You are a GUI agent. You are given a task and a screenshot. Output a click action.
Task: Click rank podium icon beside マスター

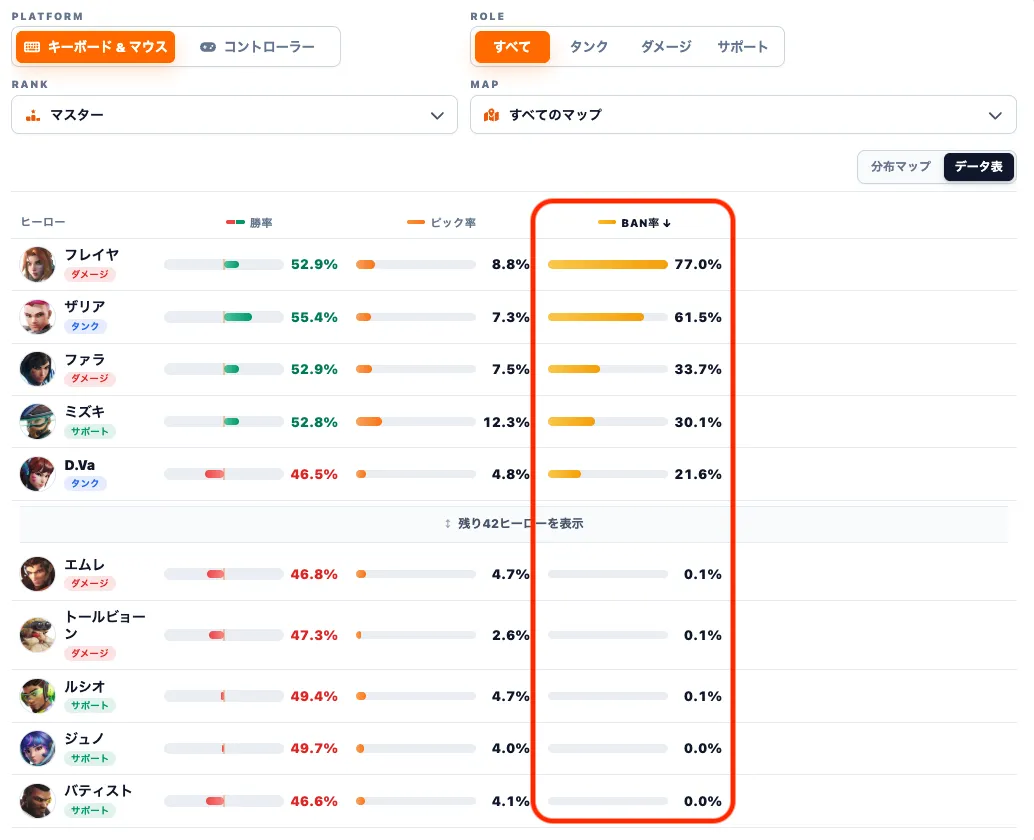[32, 115]
